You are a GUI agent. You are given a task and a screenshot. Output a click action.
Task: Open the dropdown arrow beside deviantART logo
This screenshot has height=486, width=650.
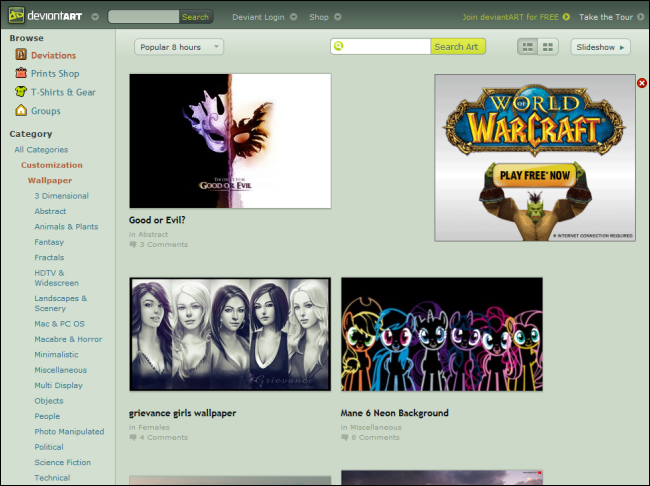click(x=95, y=17)
